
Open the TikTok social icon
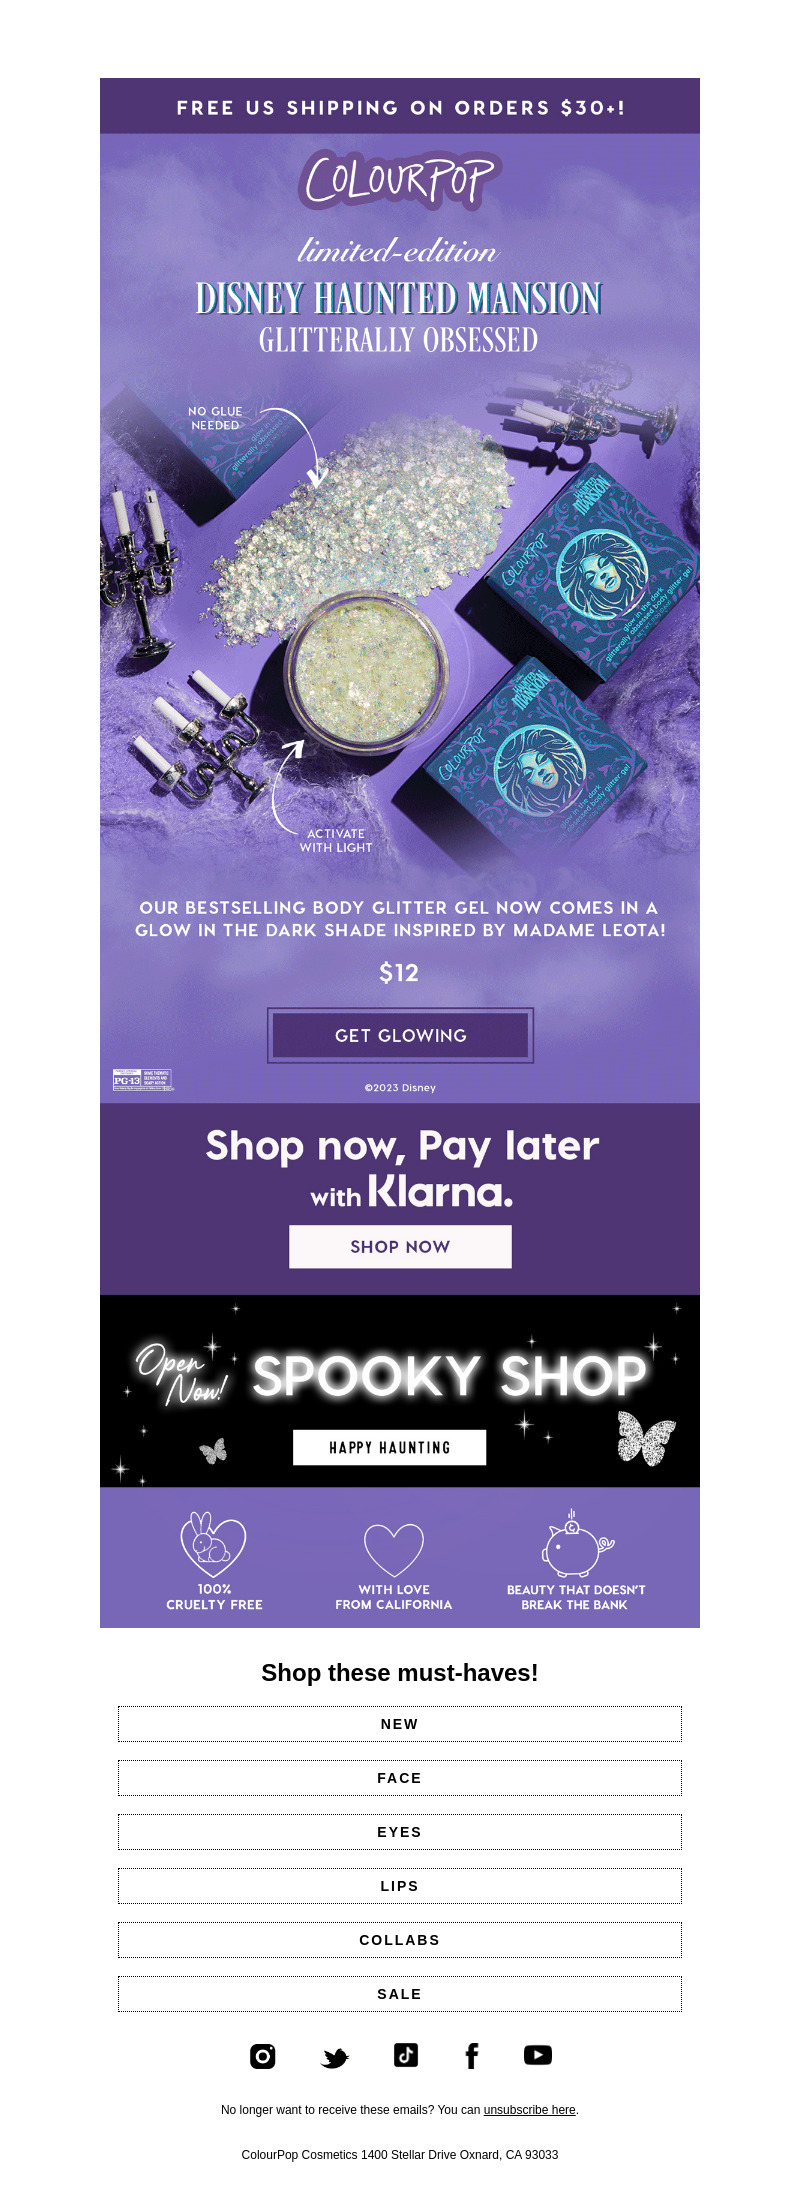pos(406,2055)
